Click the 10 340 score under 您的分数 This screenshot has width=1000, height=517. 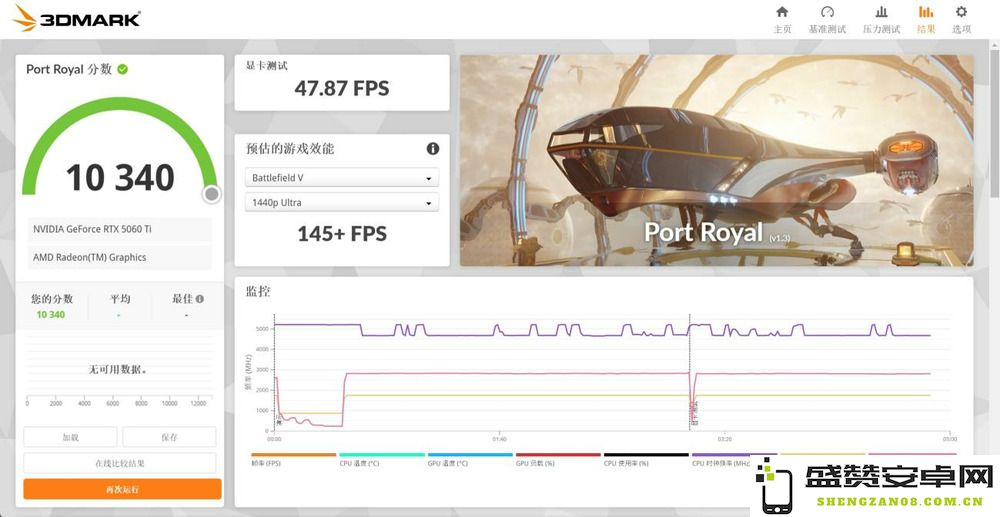50,315
